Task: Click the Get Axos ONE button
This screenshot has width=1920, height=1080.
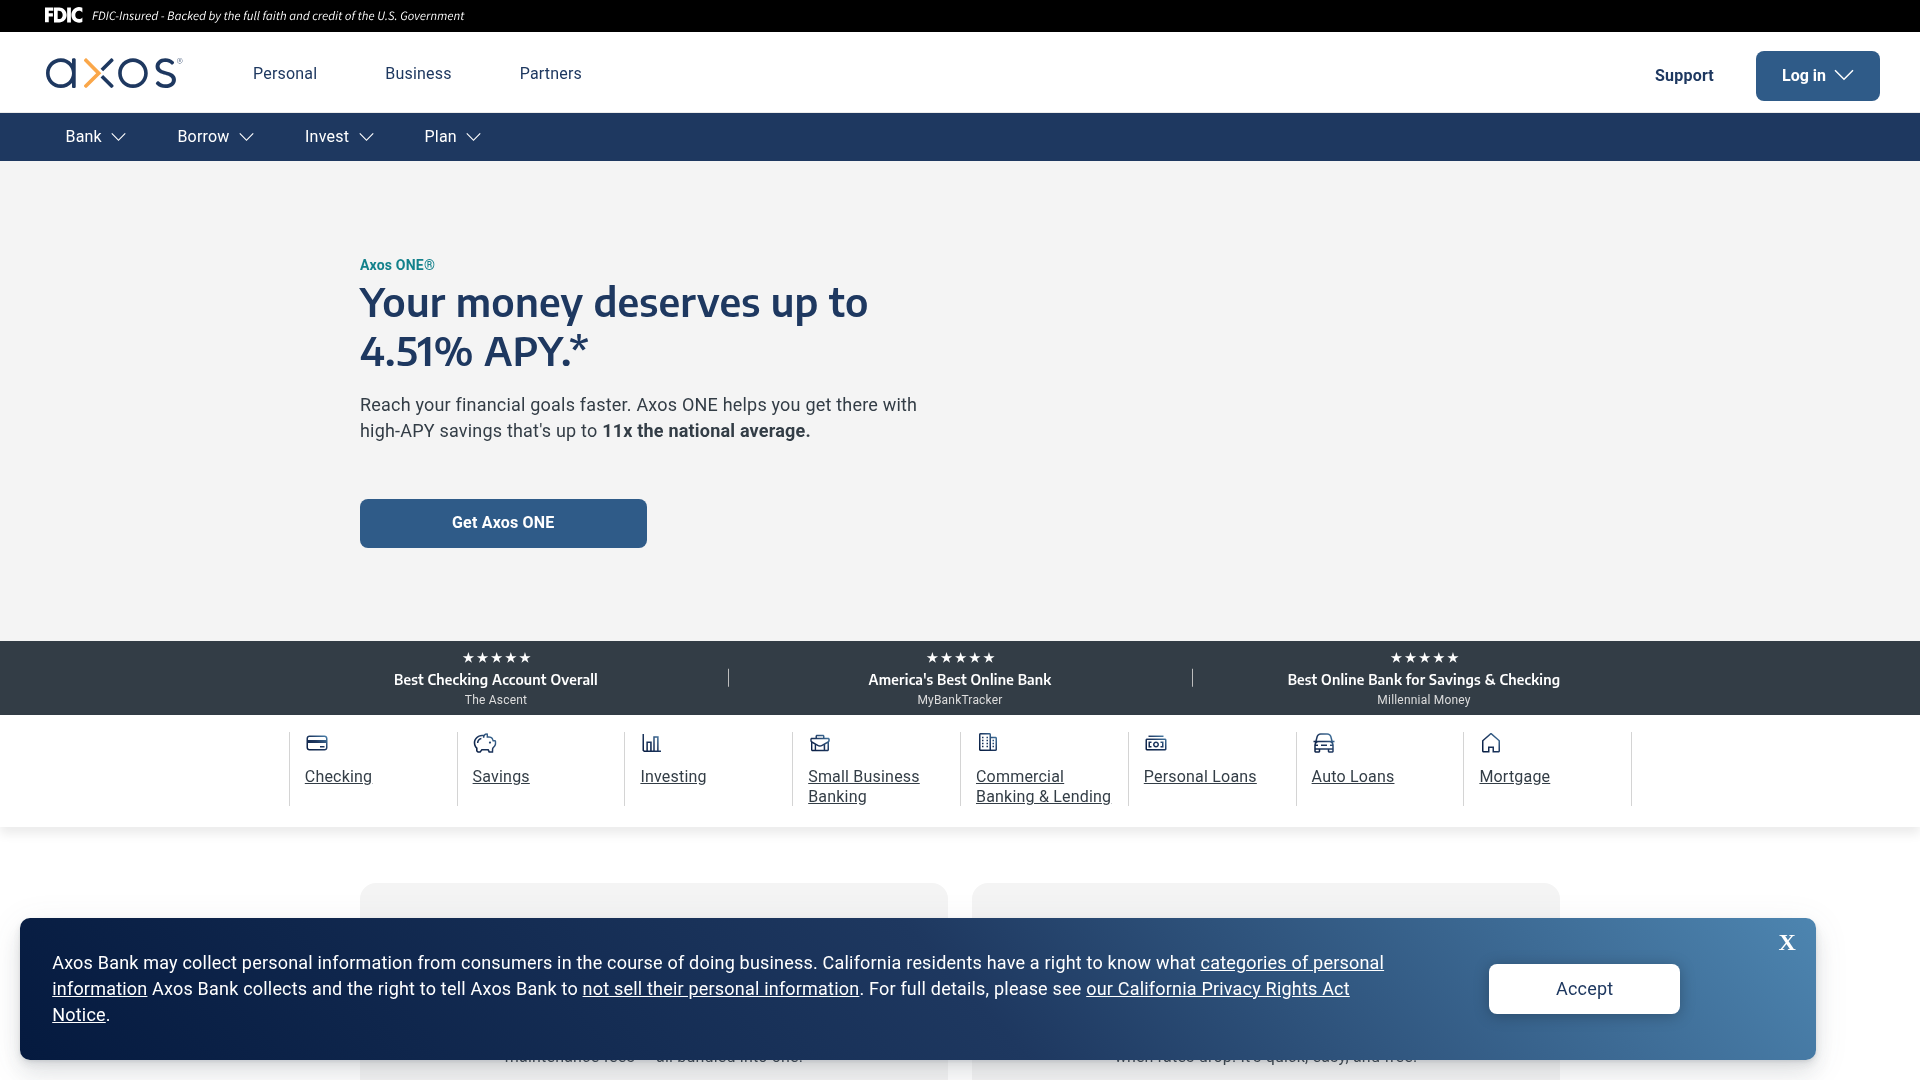Action: [503, 523]
